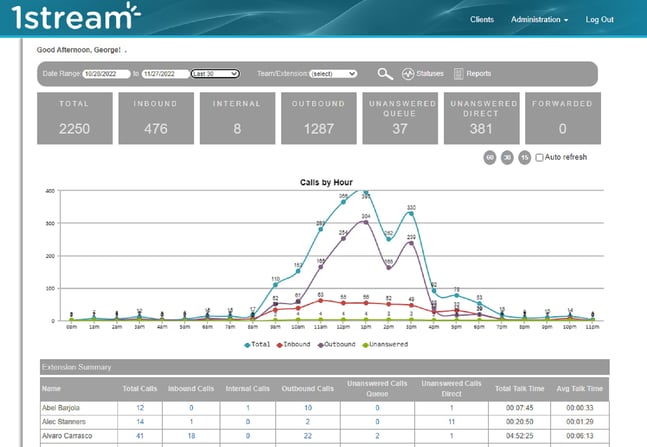Screen dimensions: 647x447
Task: Select the Alvaro Carrasco name cell
Action: click(x=79, y=436)
